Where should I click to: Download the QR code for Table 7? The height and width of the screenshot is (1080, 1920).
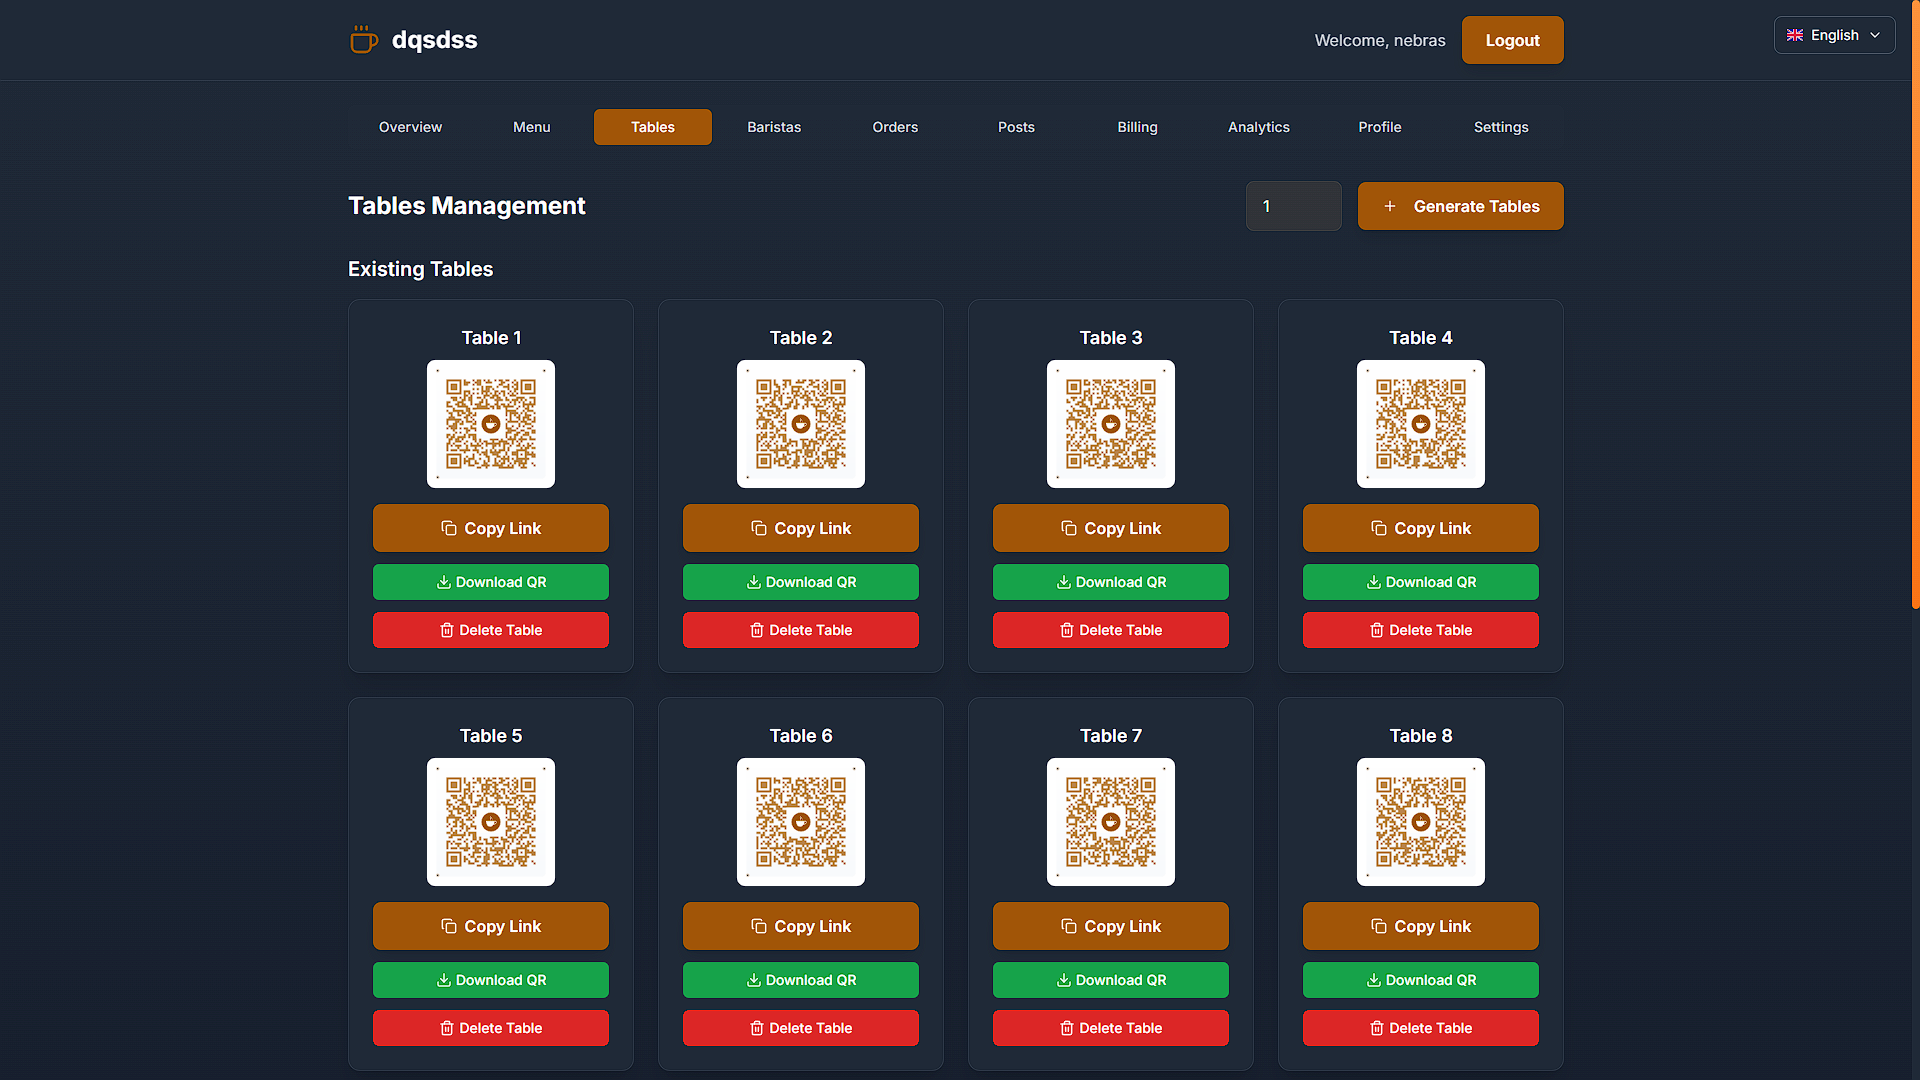(1111, 980)
